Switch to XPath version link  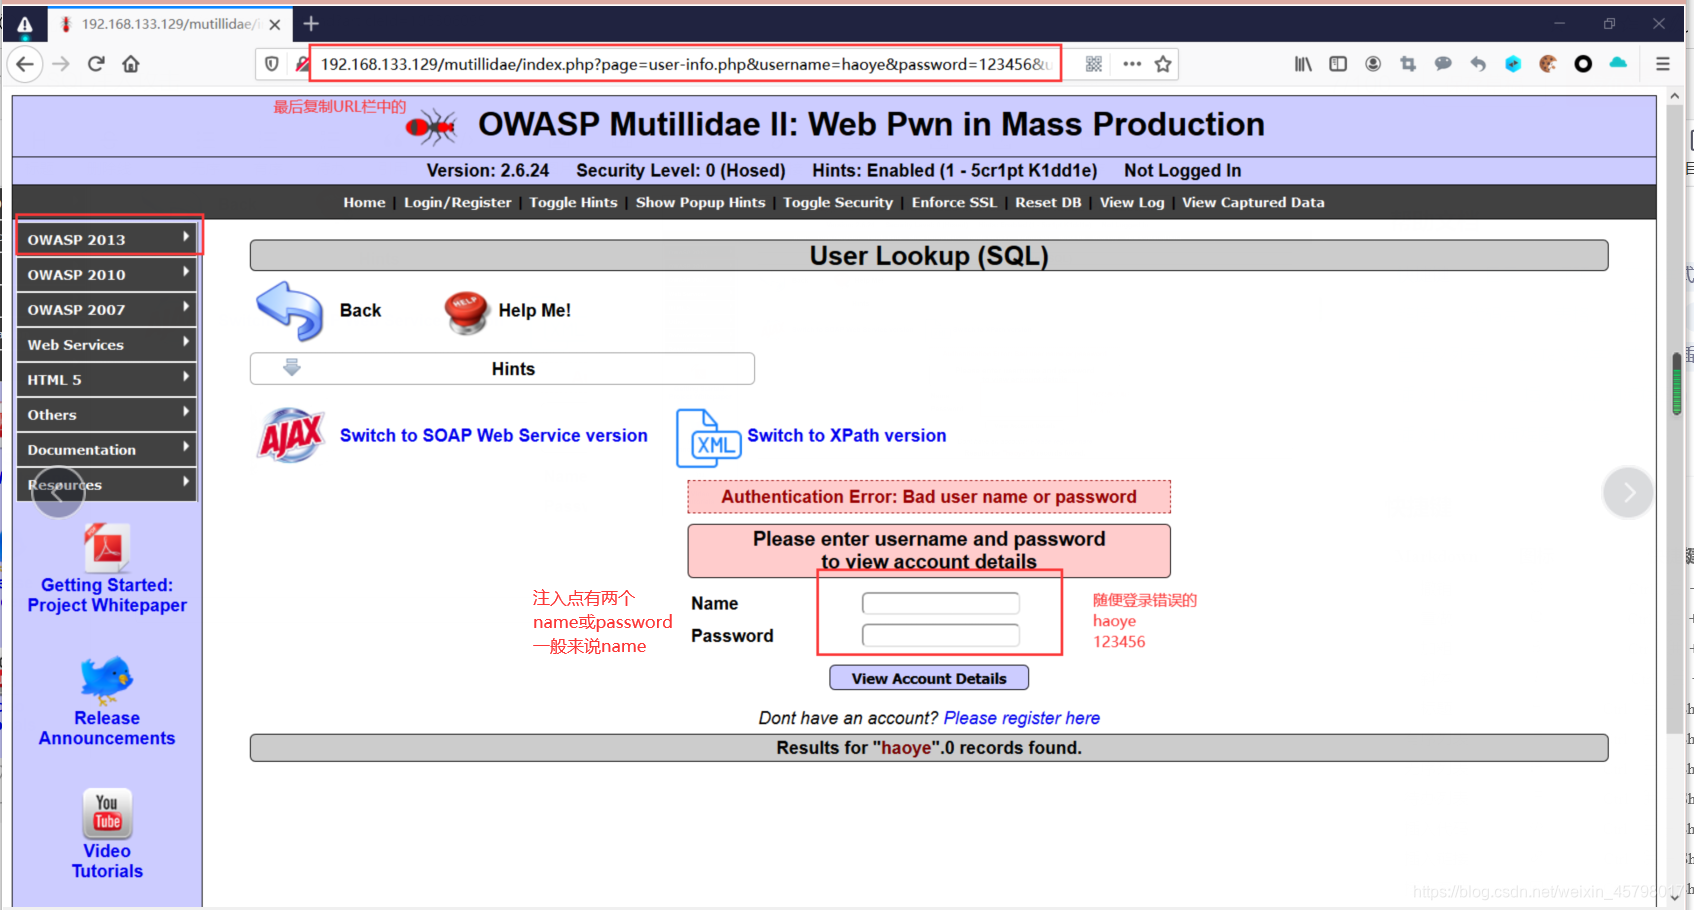(846, 436)
